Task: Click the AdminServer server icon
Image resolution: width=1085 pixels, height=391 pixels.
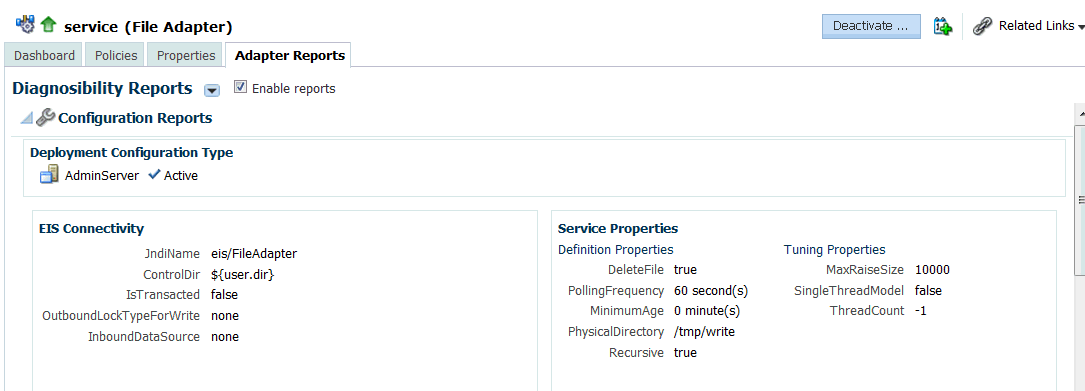Action: point(49,175)
